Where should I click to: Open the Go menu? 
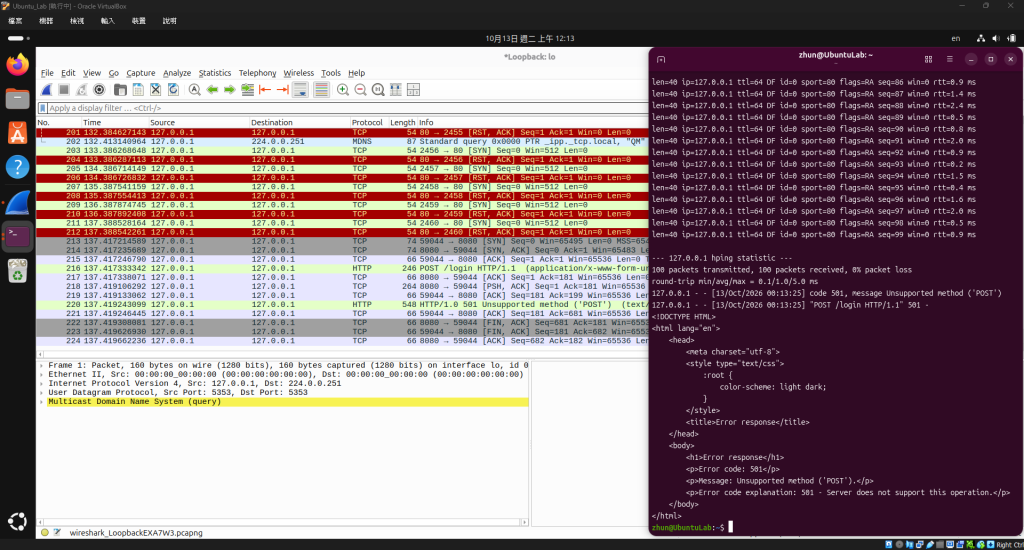114,73
